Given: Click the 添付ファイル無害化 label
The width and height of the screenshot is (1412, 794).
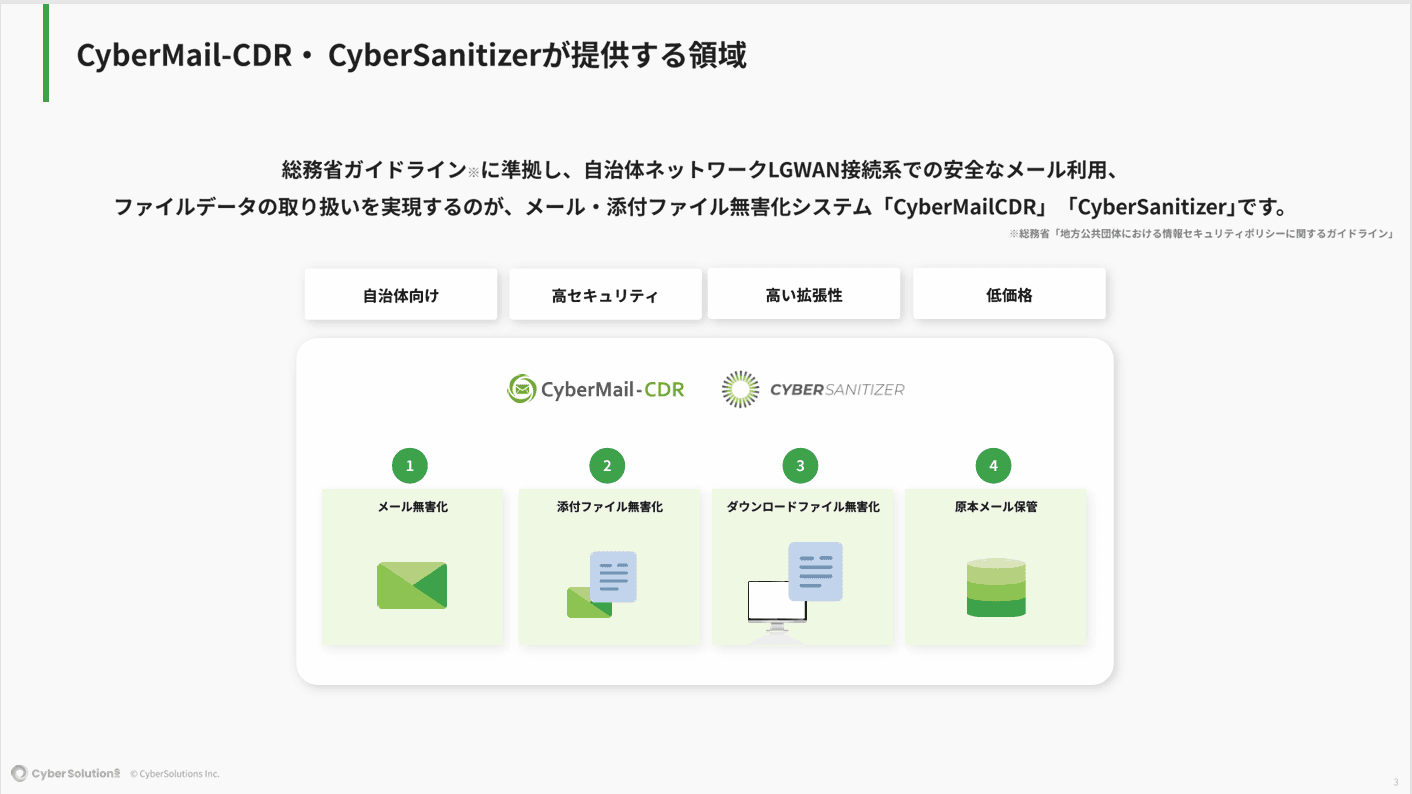Looking at the screenshot, I should 610,507.
